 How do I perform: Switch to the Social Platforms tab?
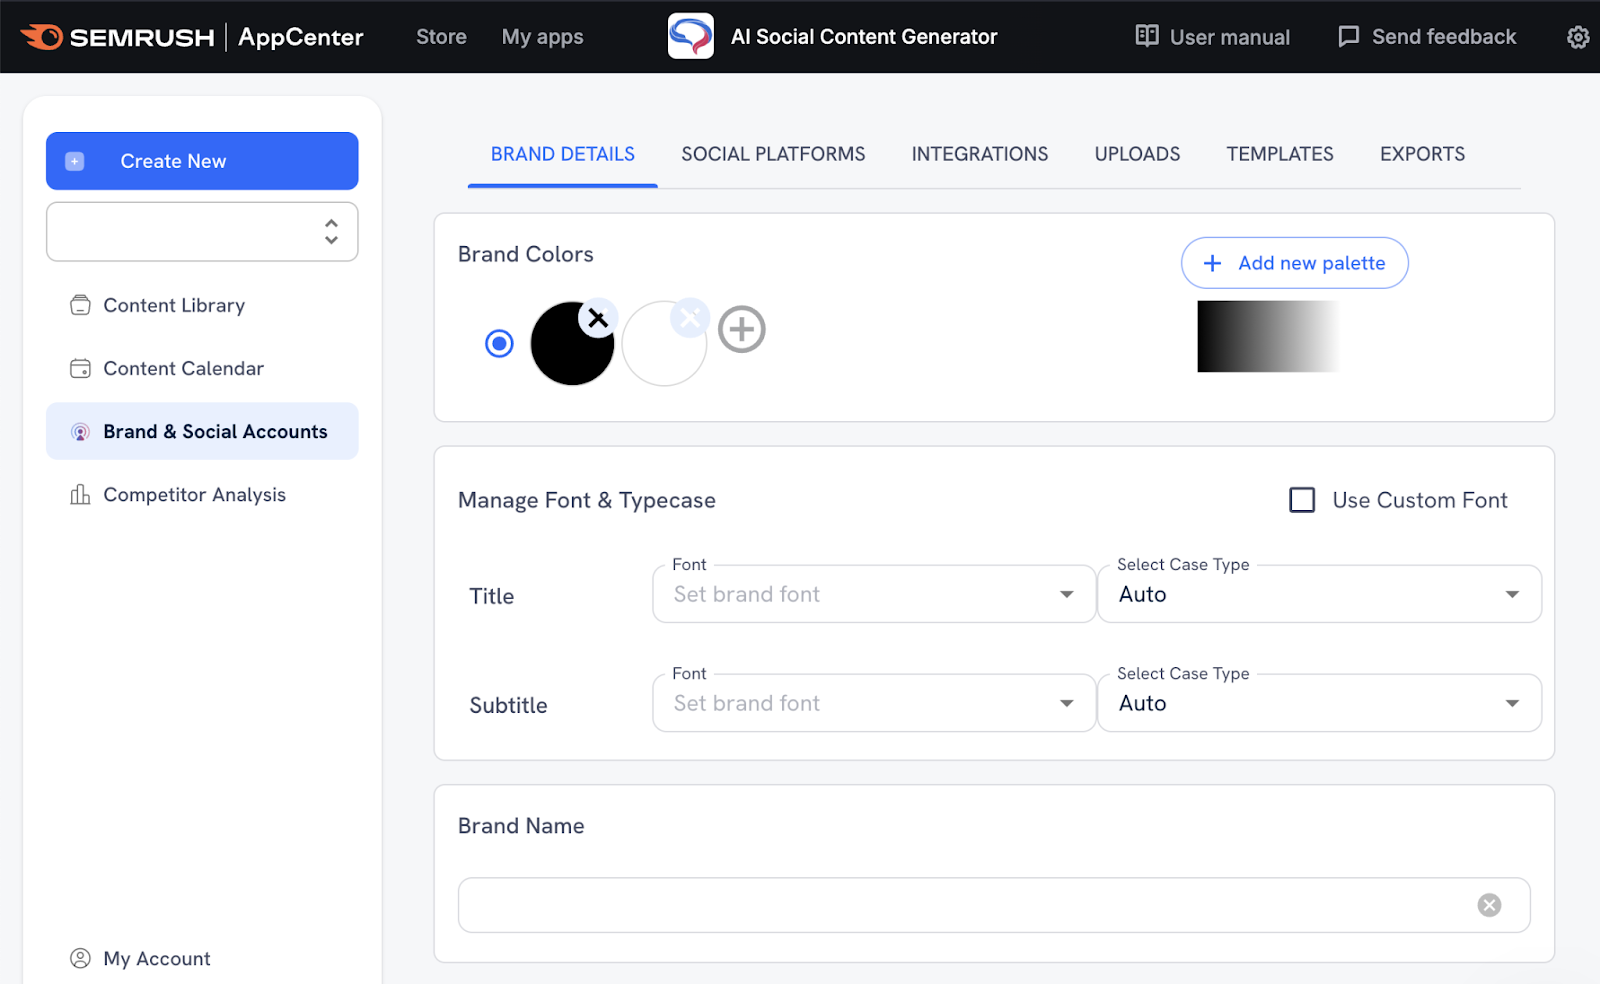[x=772, y=154]
